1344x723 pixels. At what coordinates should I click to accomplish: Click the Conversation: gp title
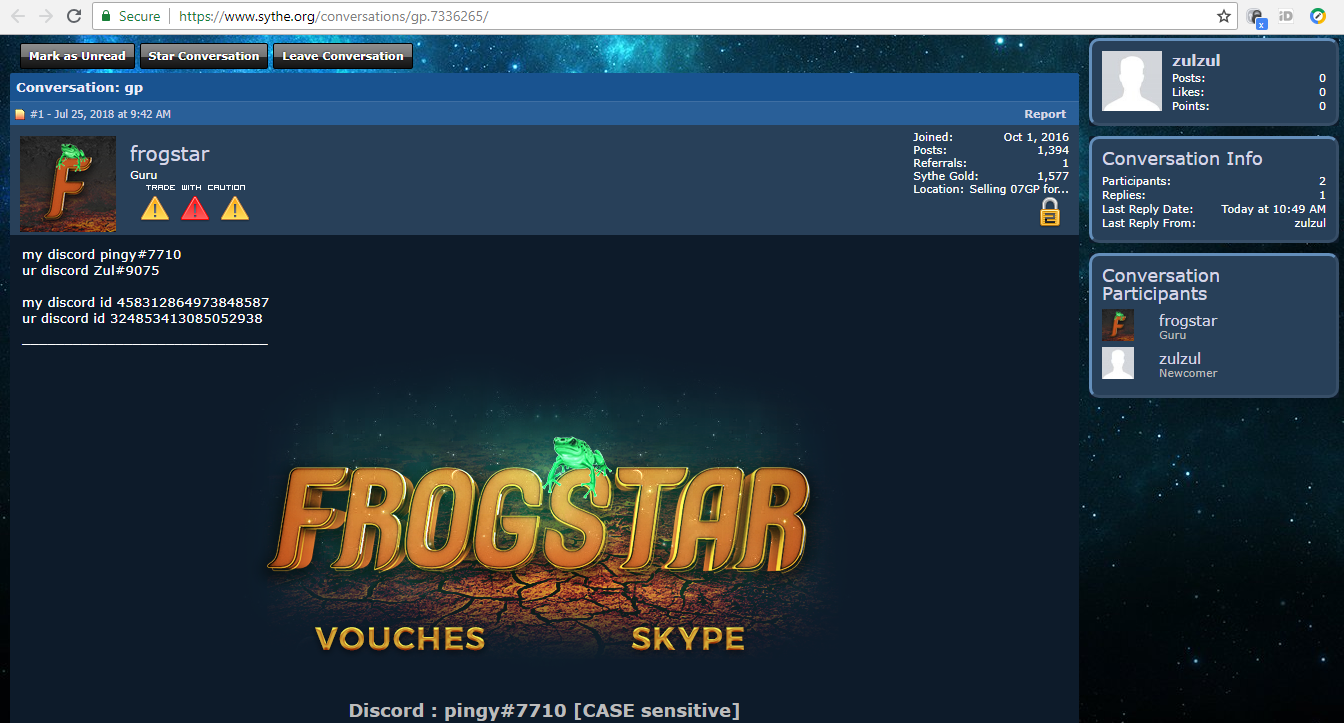click(x=80, y=88)
